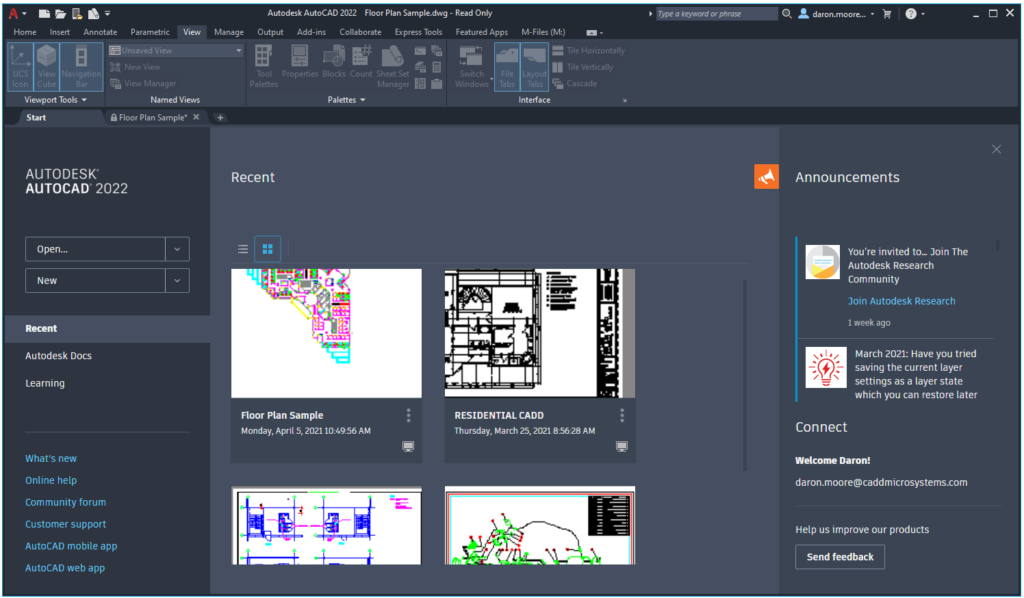Click Tile Horizontally in Interface panel
1024x598 pixels.
588,50
